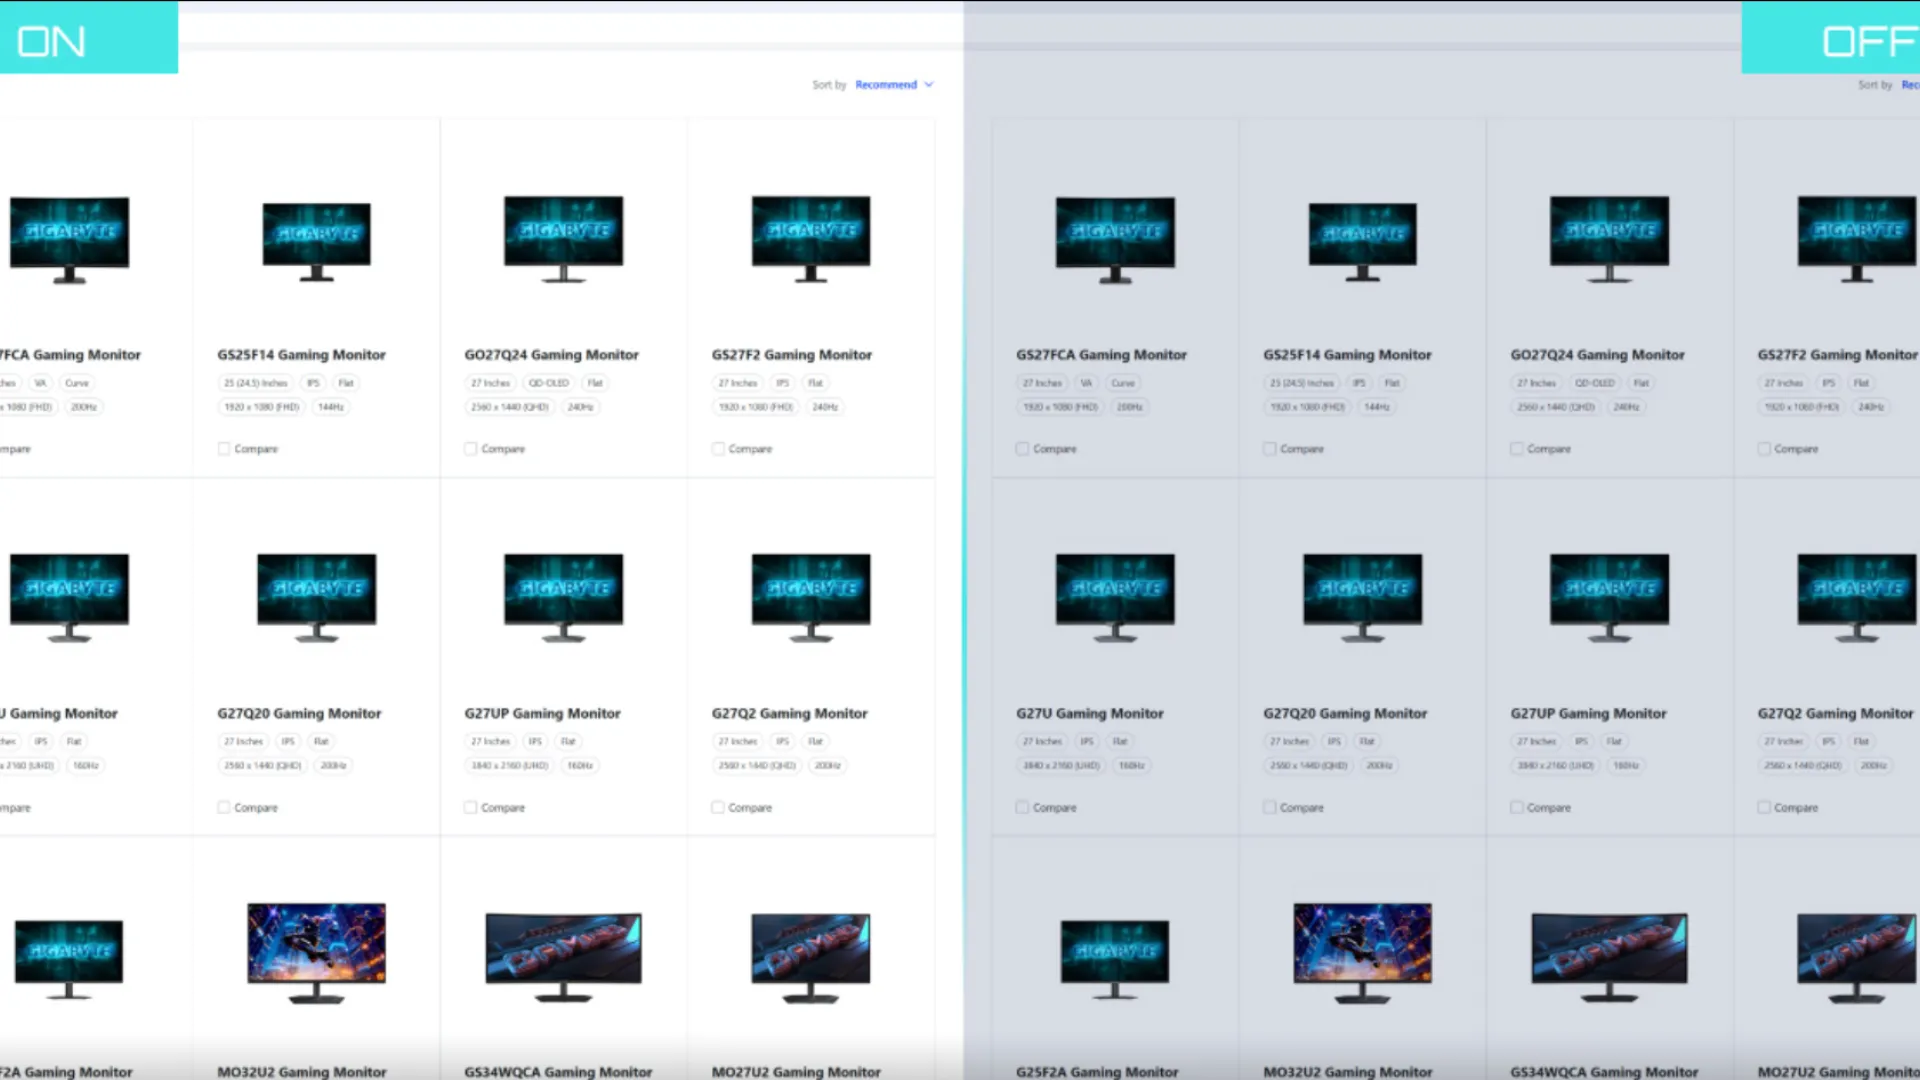This screenshot has height=1080, width=1920.
Task: Open GO27Q24 Gaming Monitor title, ON half
Action: tap(551, 355)
